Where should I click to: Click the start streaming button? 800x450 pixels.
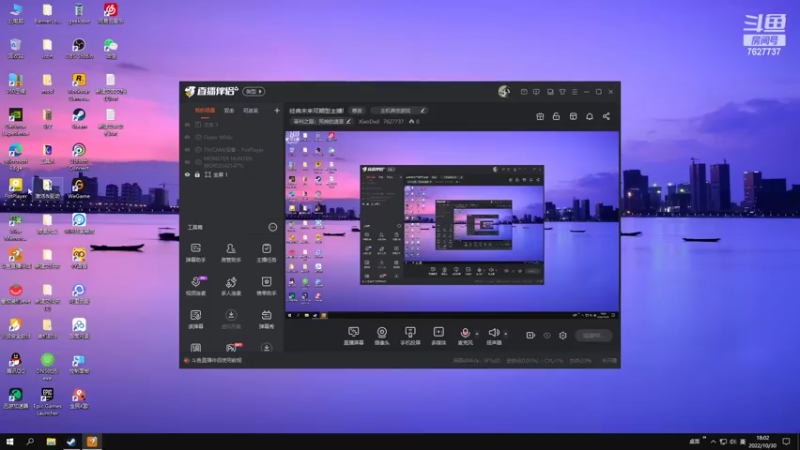pyautogui.click(x=593, y=335)
